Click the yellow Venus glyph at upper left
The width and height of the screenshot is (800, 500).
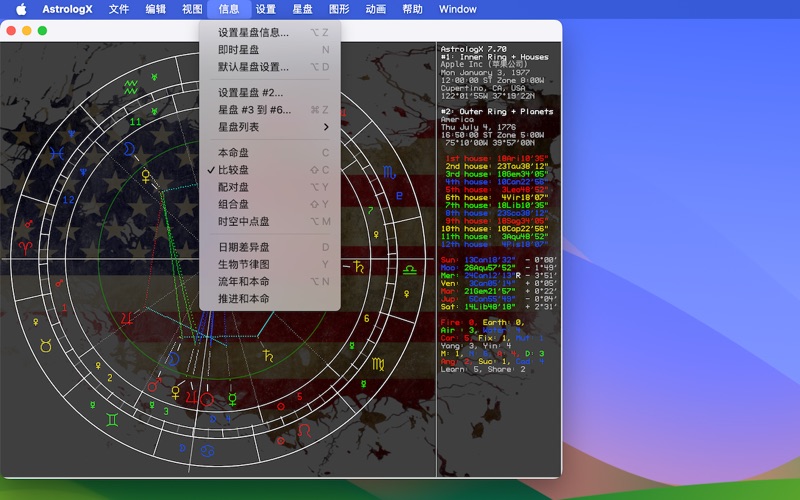pos(146,176)
